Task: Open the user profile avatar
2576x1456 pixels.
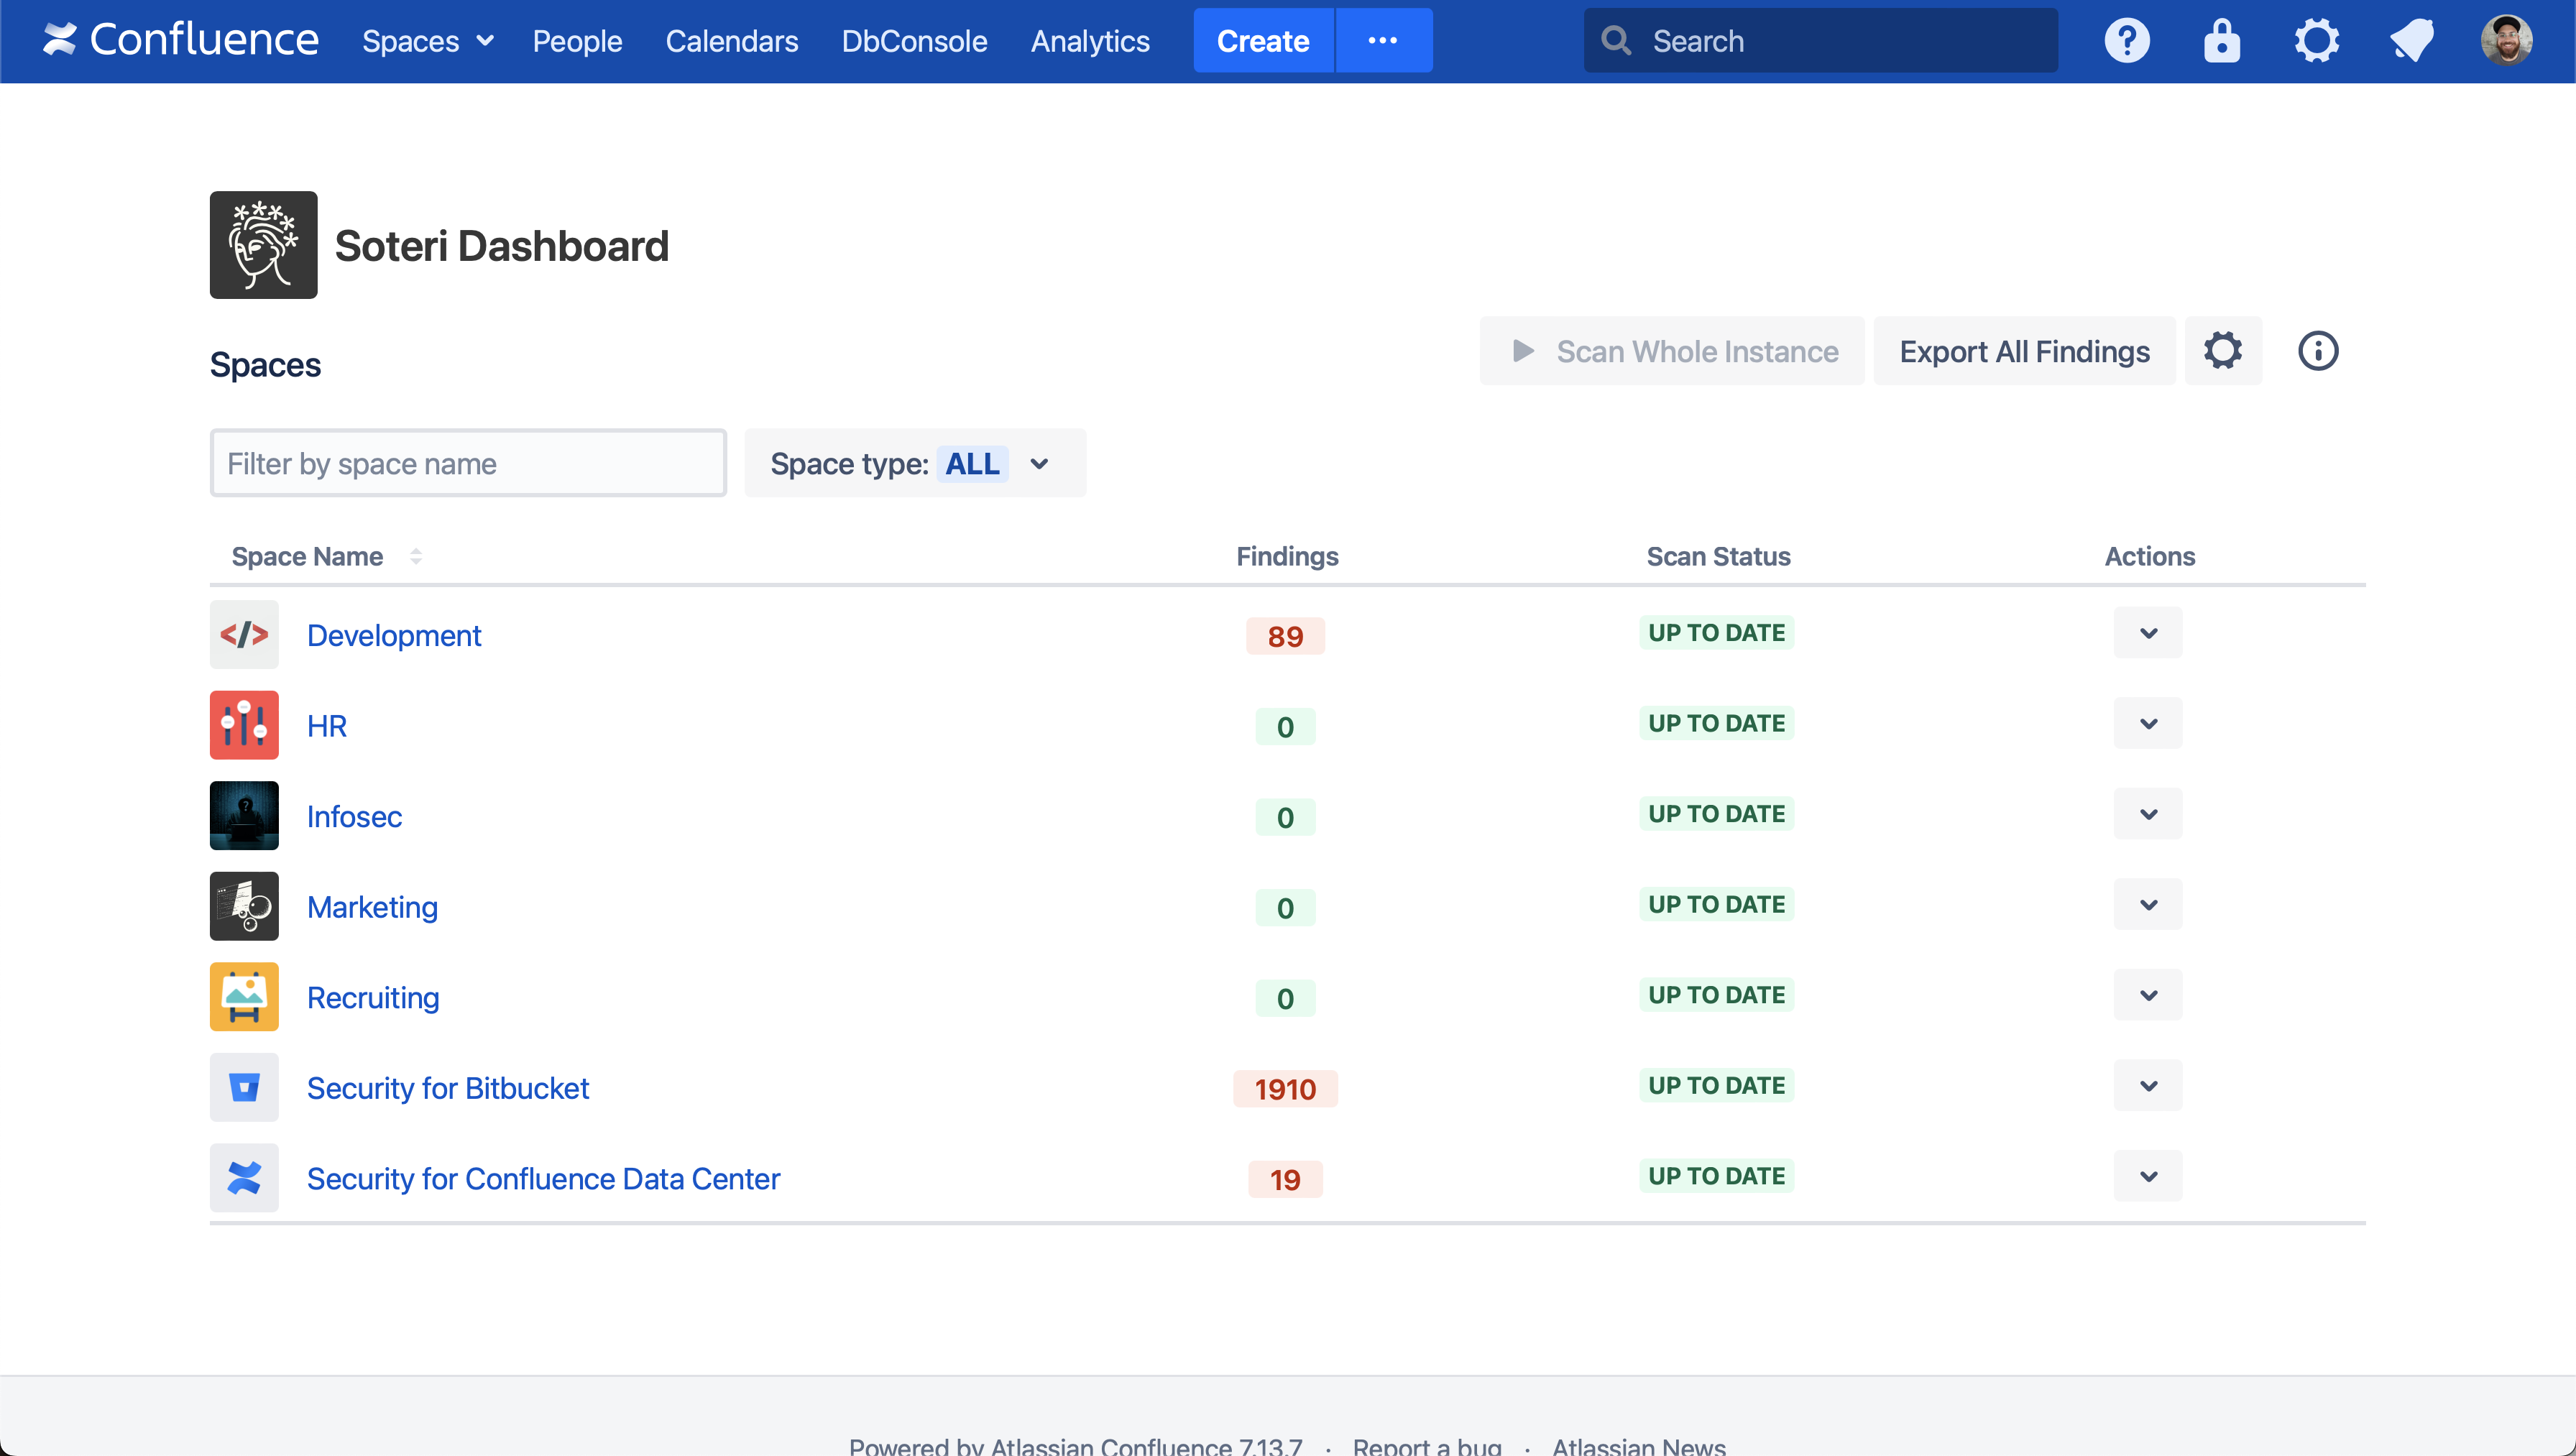Action: 2506,41
